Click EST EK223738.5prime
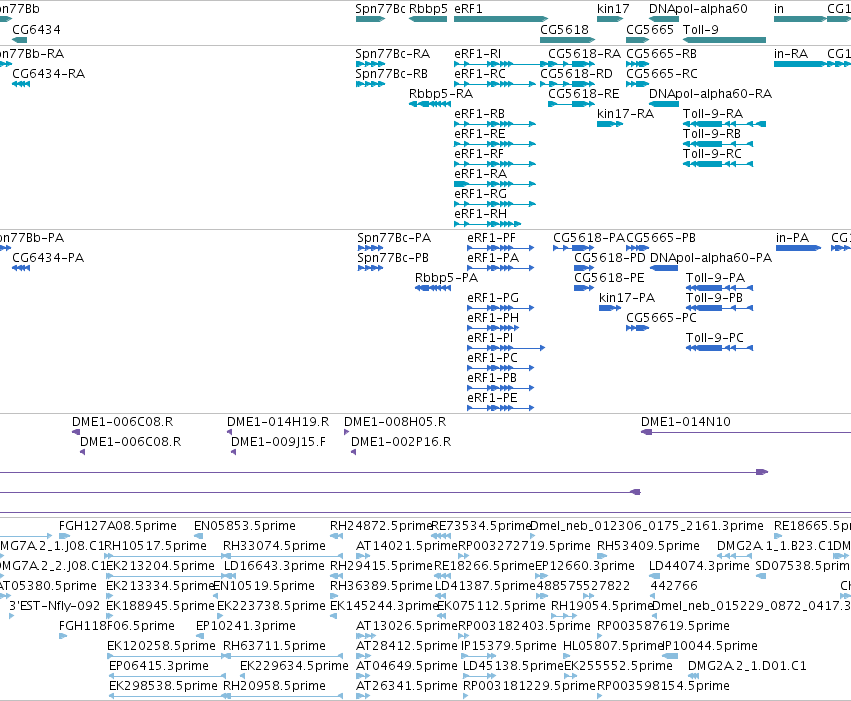This screenshot has width=851, height=701. [x=272, y=606]
